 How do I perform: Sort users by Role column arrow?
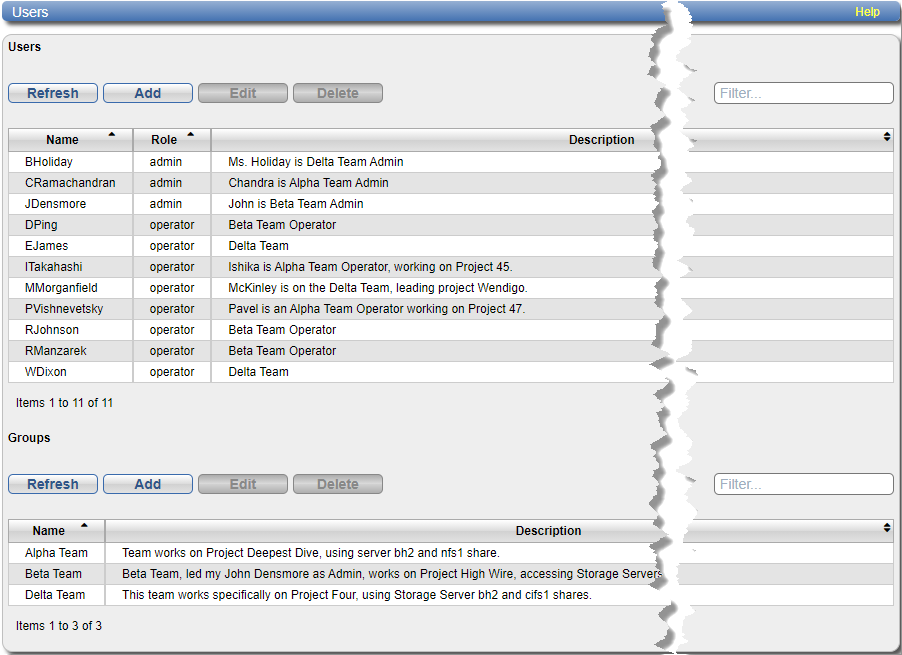[190, 134]
